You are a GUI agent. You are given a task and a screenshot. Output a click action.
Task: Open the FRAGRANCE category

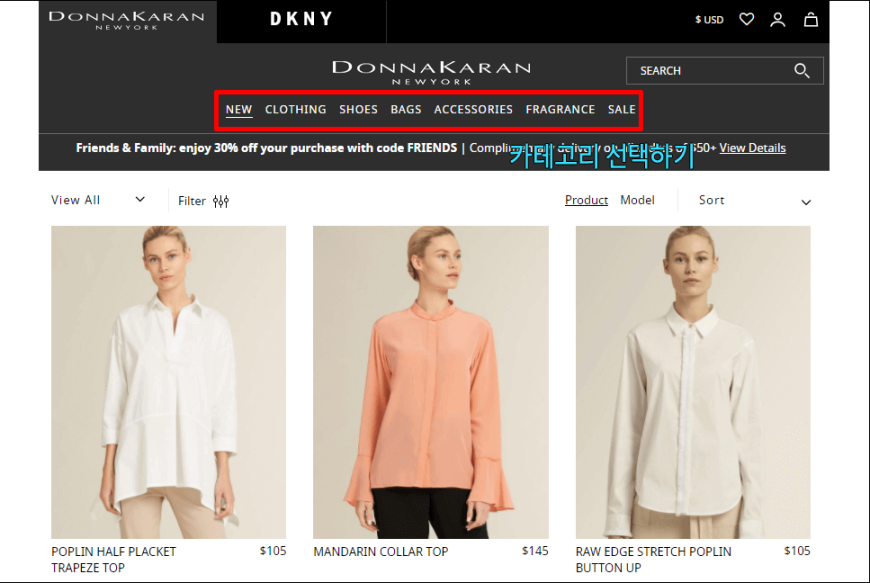(x=560, y=109)
